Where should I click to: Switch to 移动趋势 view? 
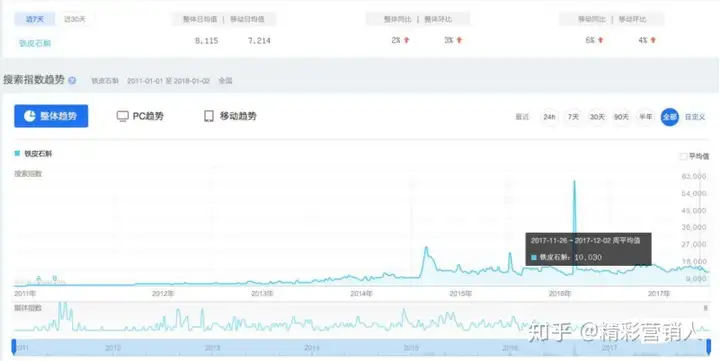point(230,116)
